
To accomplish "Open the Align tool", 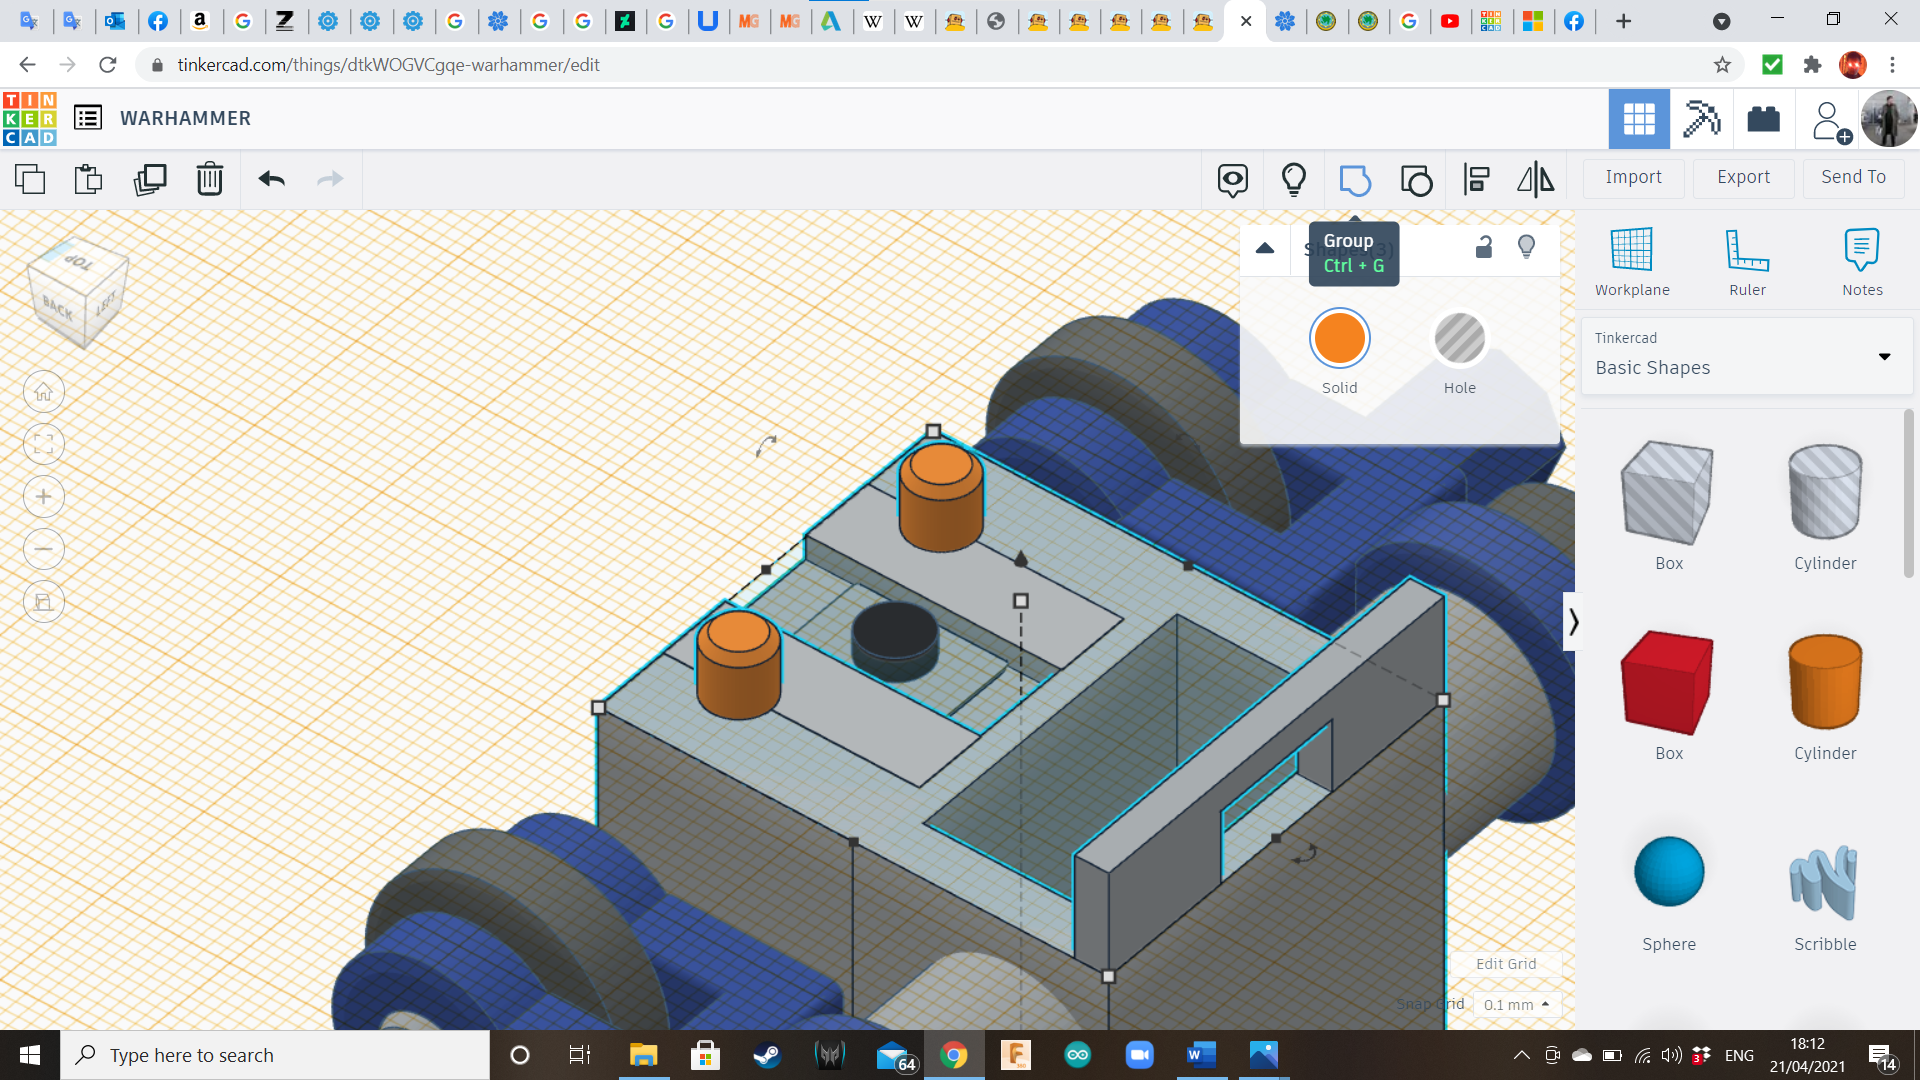I will [1476, 180].
